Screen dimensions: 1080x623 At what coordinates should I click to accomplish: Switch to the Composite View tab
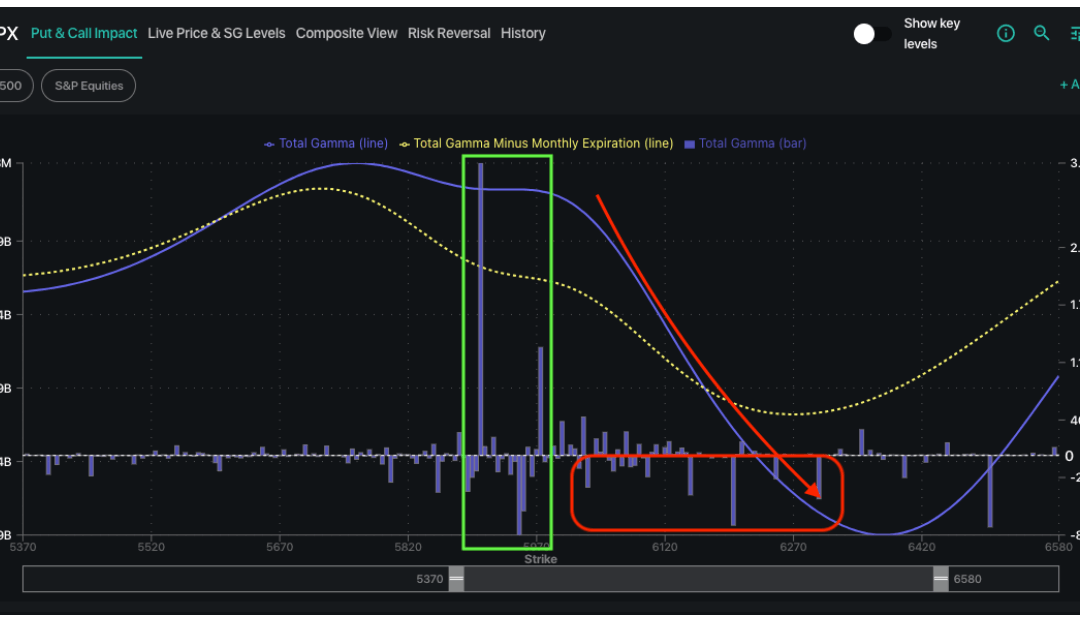347,33
